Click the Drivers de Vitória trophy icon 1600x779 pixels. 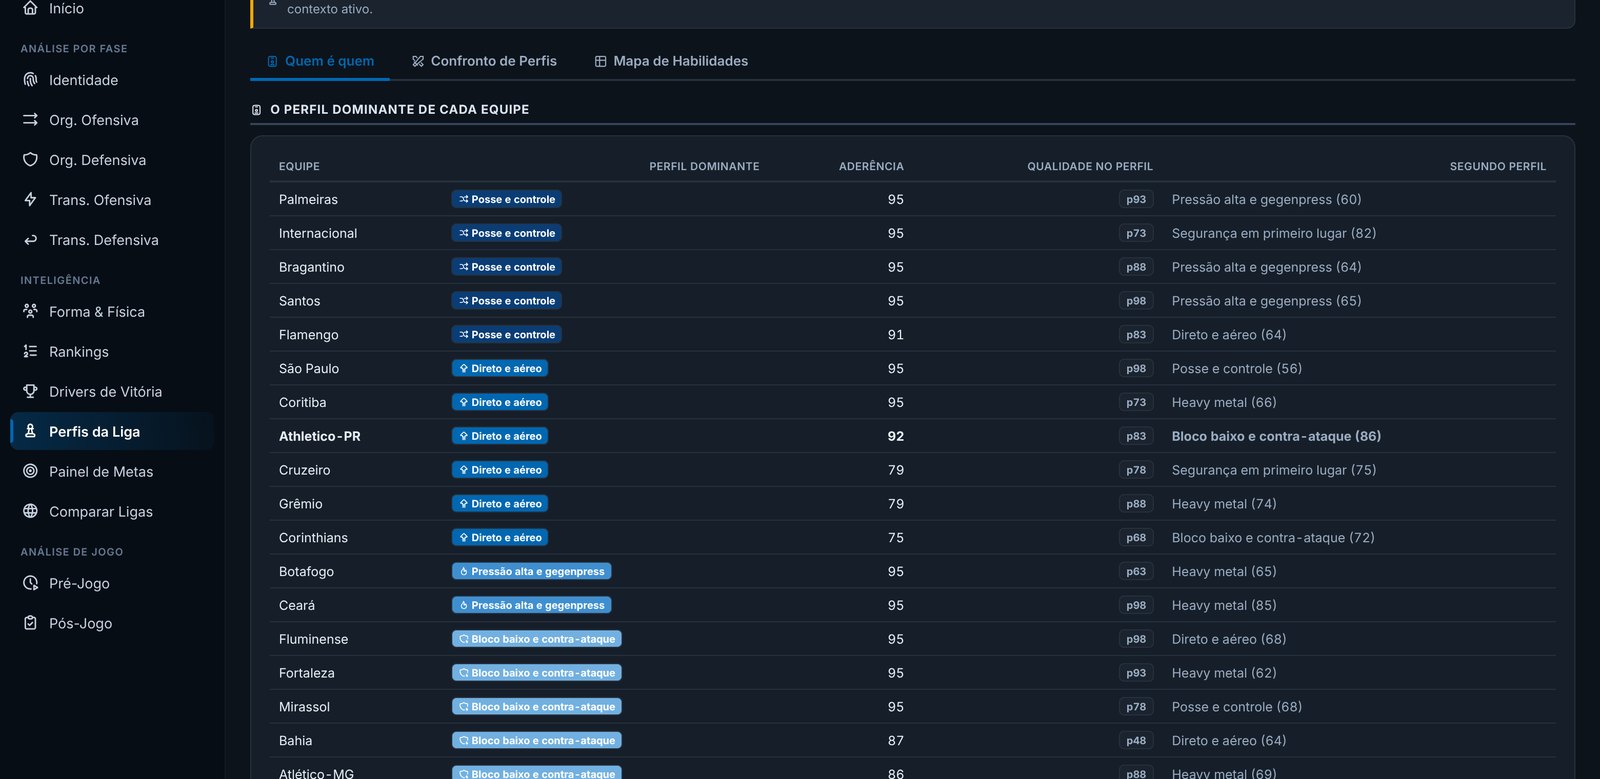[x=30, y=391]
